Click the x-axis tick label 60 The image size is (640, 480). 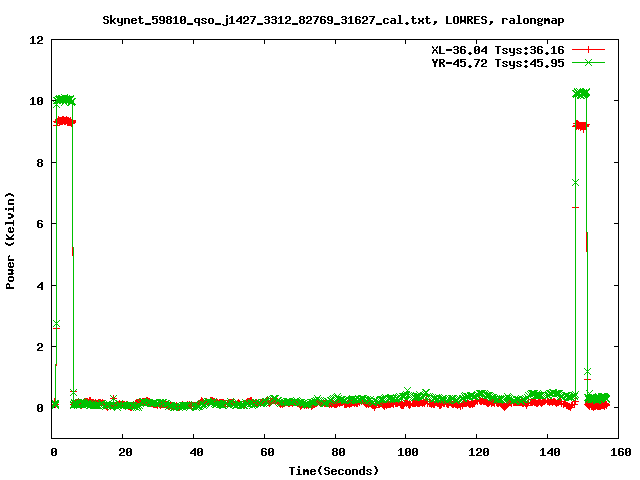[x=267, y=452]
